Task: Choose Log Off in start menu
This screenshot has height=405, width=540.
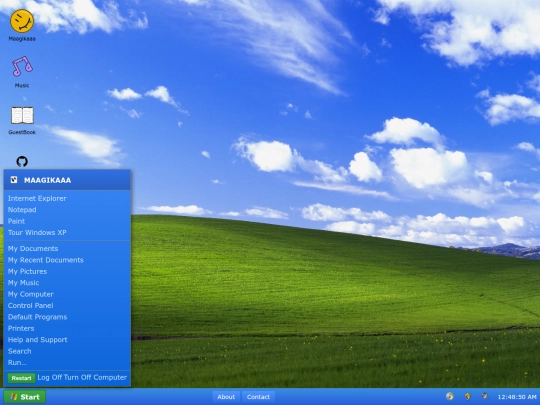Action: point(50,377)
